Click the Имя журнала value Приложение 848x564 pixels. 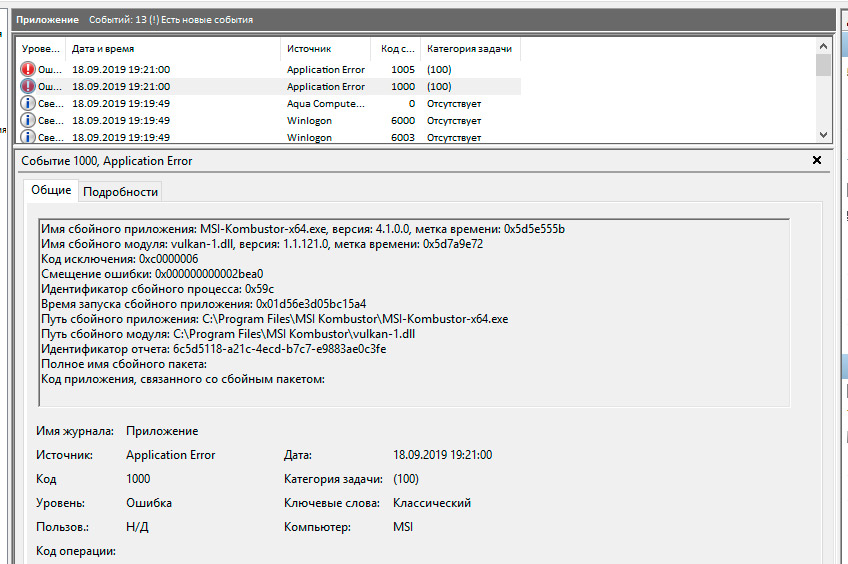pos(162,431)
